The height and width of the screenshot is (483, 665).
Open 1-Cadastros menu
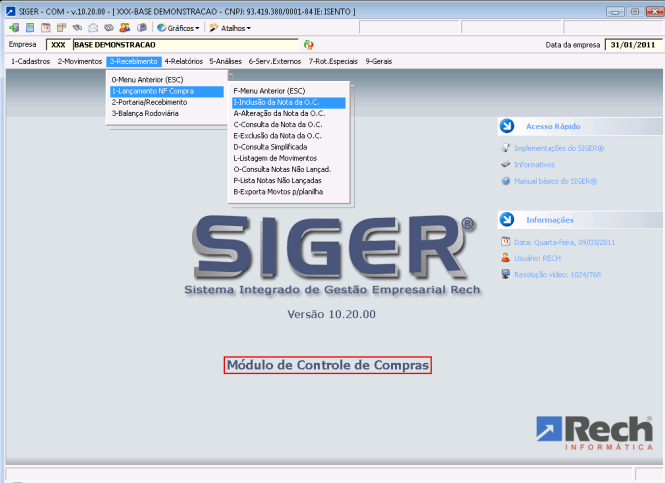31,61
